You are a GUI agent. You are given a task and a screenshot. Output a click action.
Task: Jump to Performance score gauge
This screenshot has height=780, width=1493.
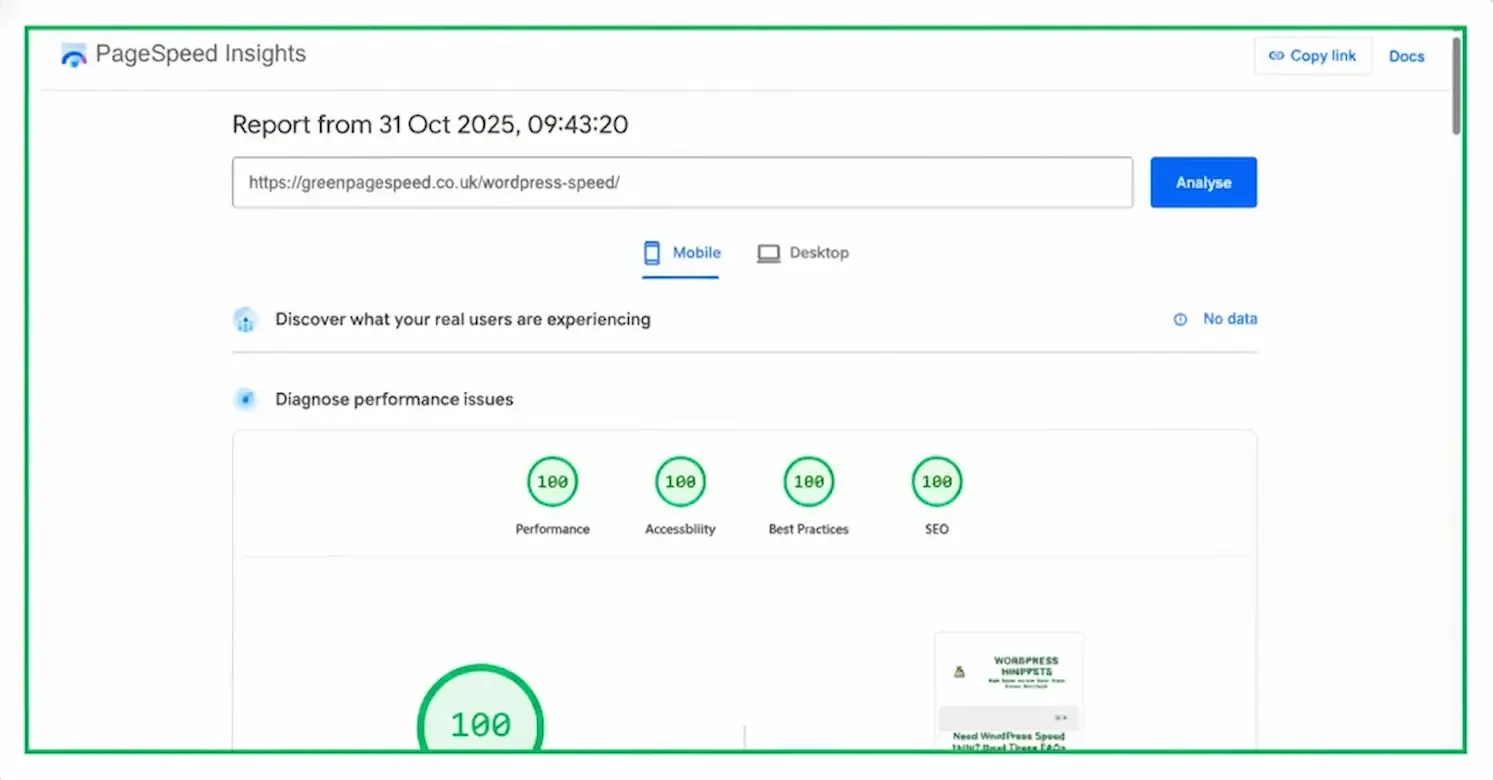point(552,482)
